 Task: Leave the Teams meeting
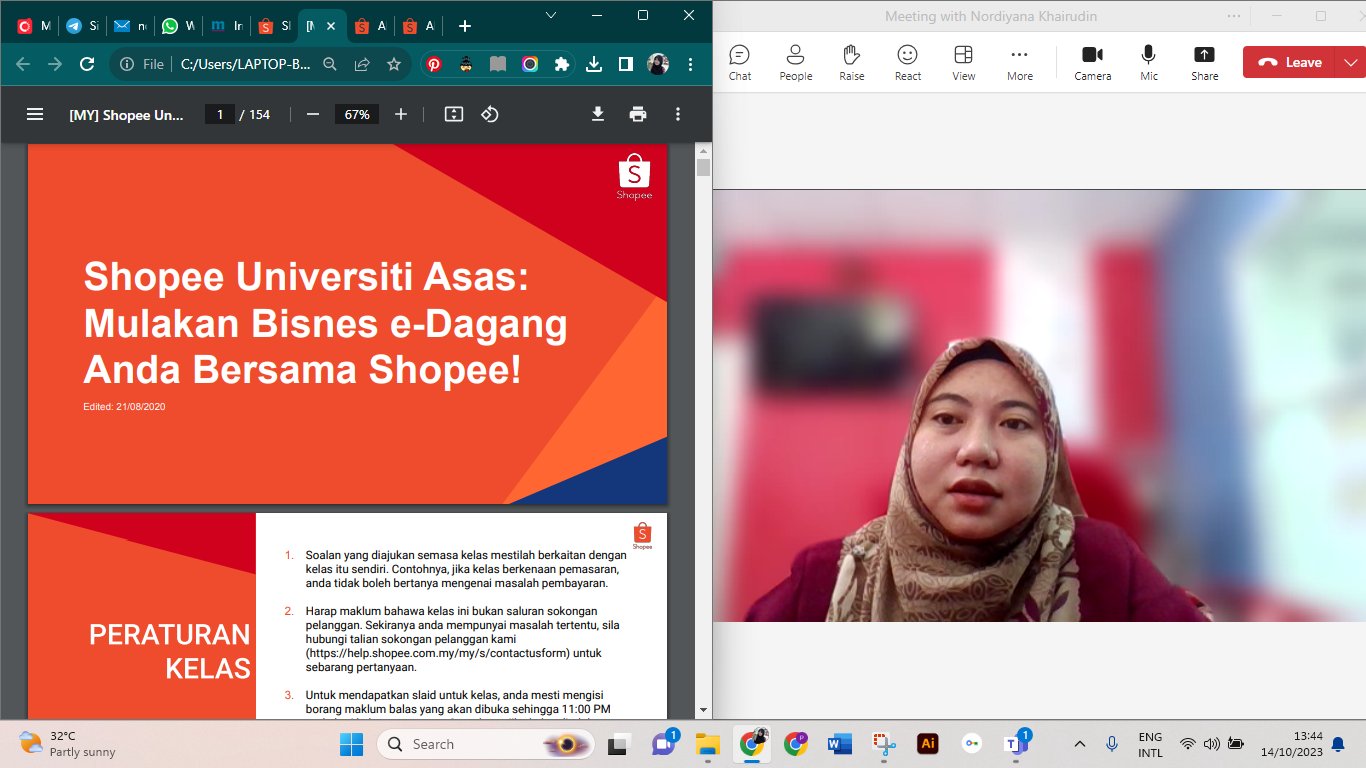[x=1291, y=62]
